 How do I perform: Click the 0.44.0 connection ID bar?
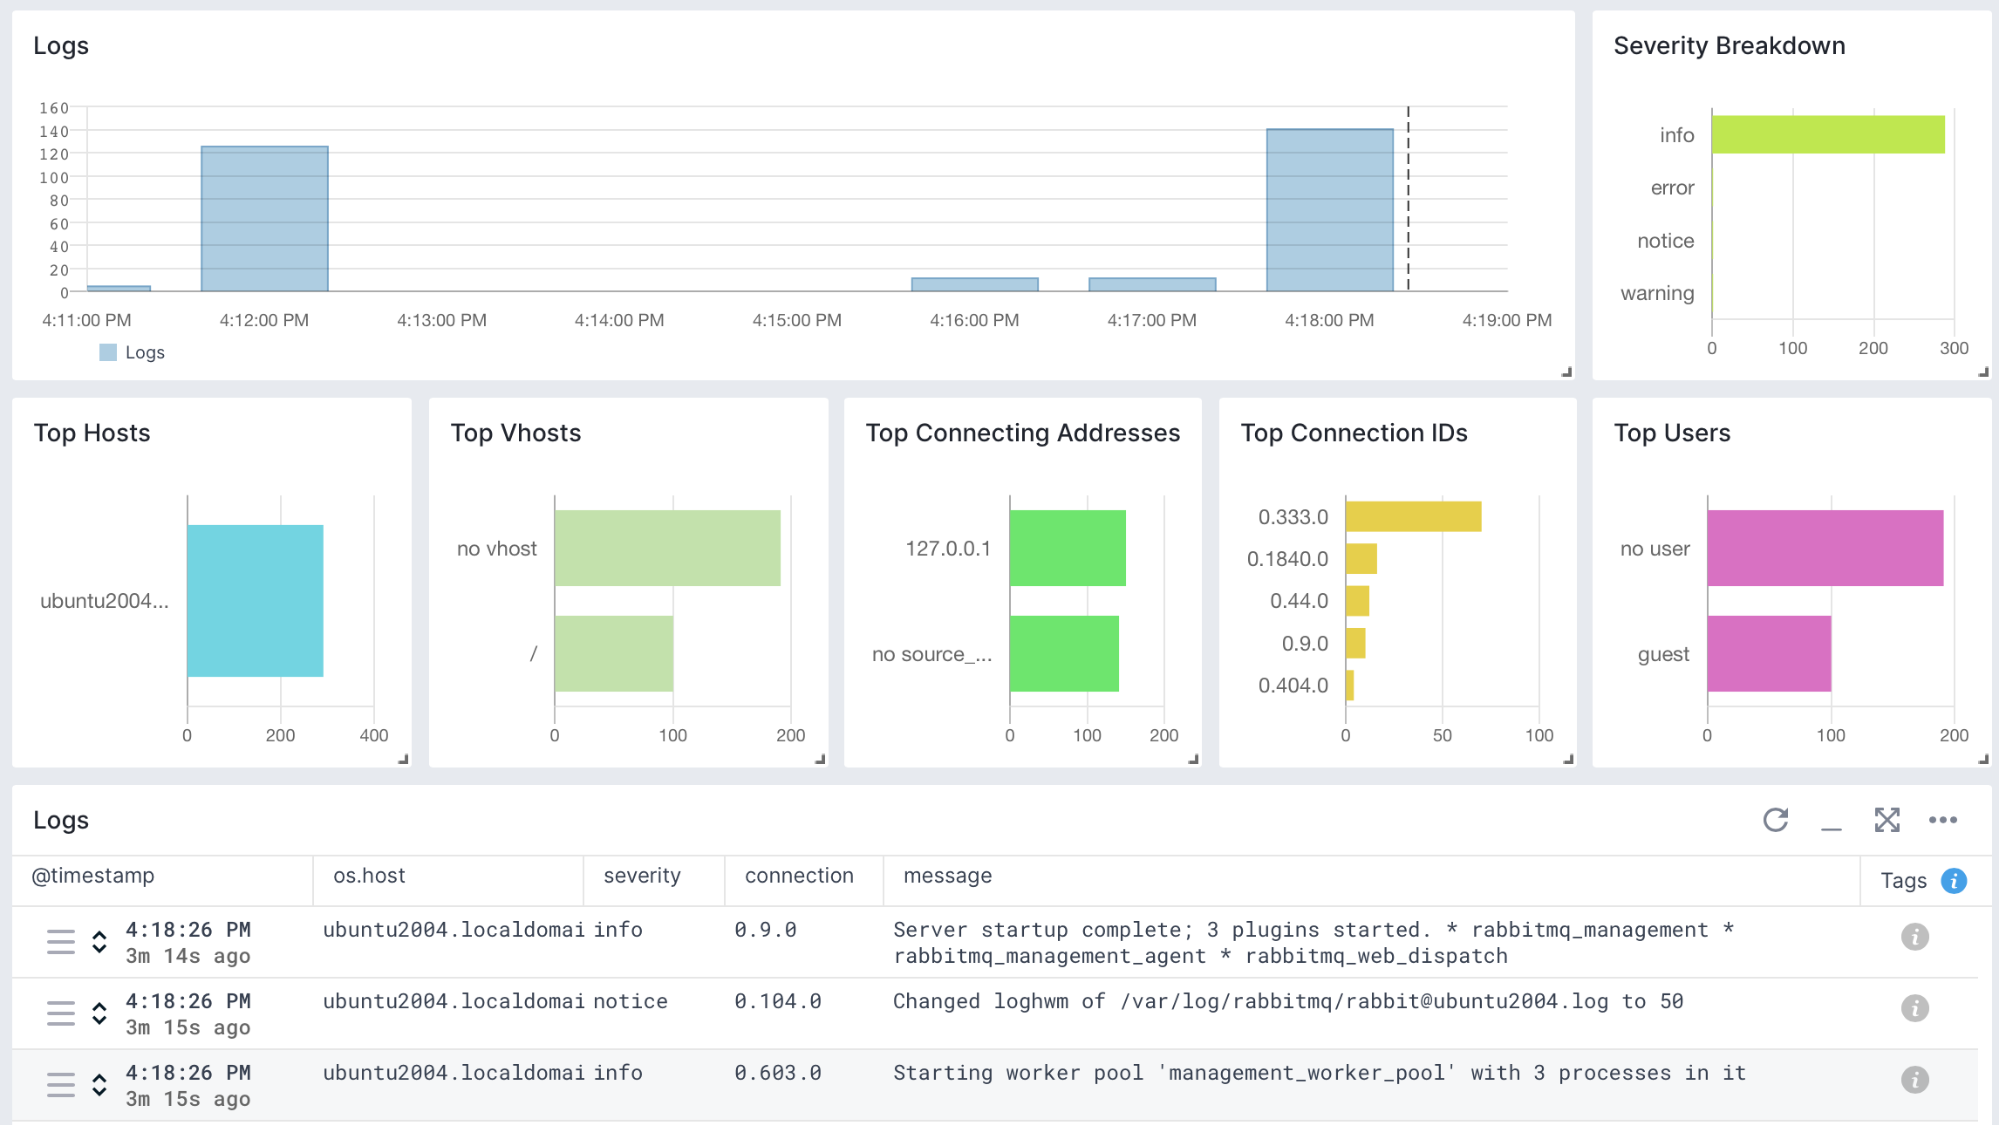pyautogui.click(x=1357, y=601)
